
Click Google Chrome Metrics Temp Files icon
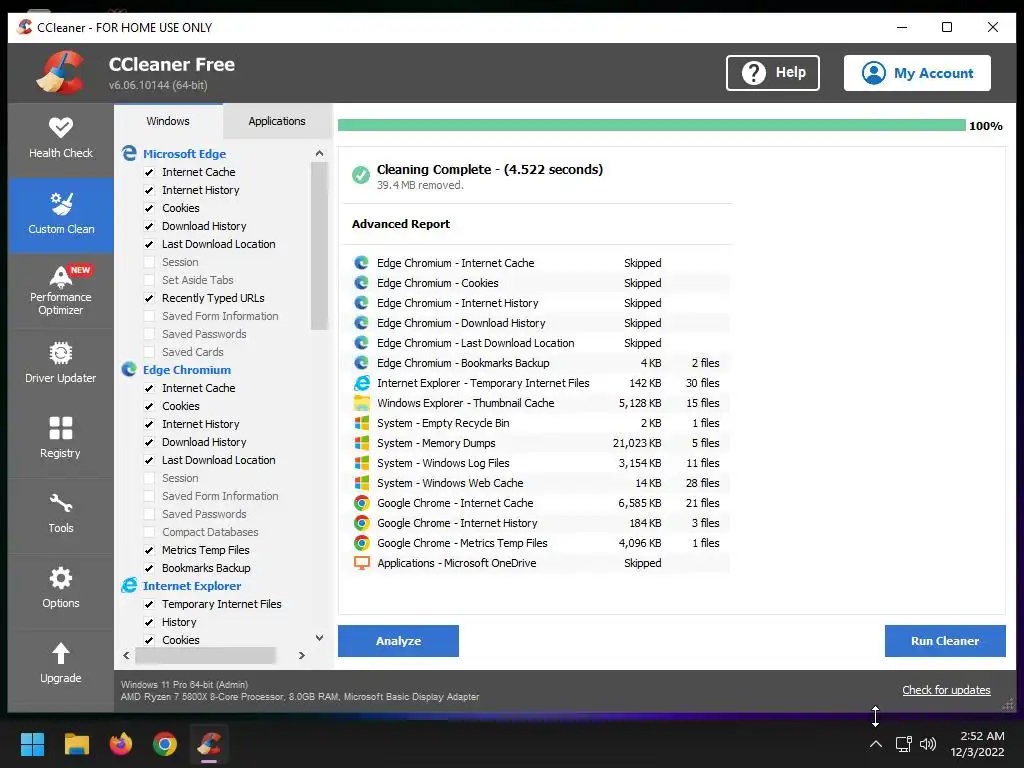tap(361, 543)
